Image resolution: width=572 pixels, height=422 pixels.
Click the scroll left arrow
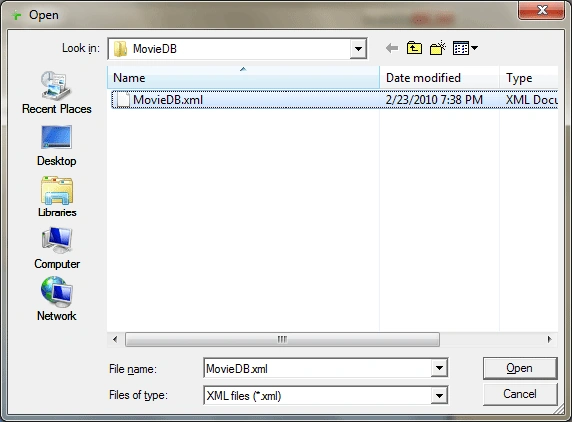click(x=115, y=339)
